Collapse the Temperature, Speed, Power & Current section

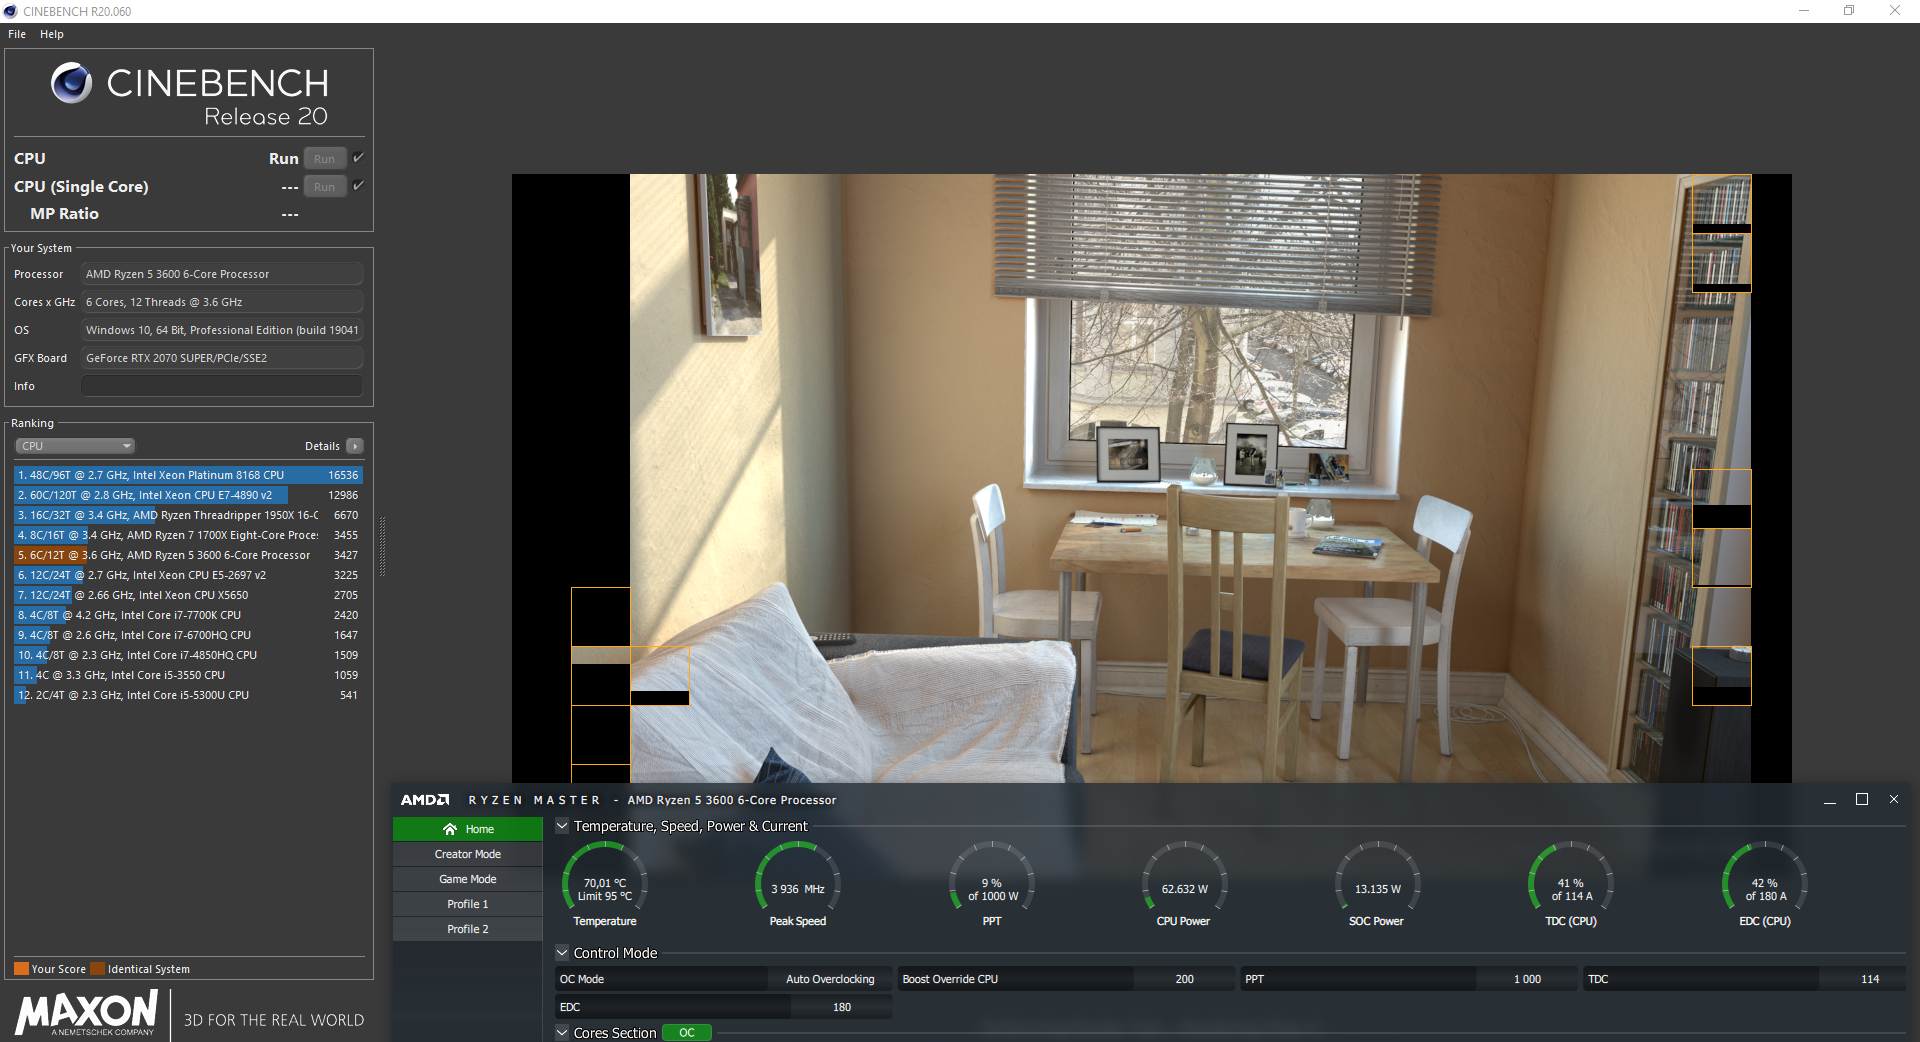pos(562,826)
